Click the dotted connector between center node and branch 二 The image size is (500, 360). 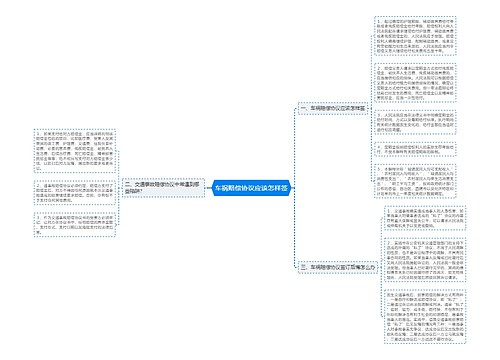pyautogui.click(x=208, y=188)
